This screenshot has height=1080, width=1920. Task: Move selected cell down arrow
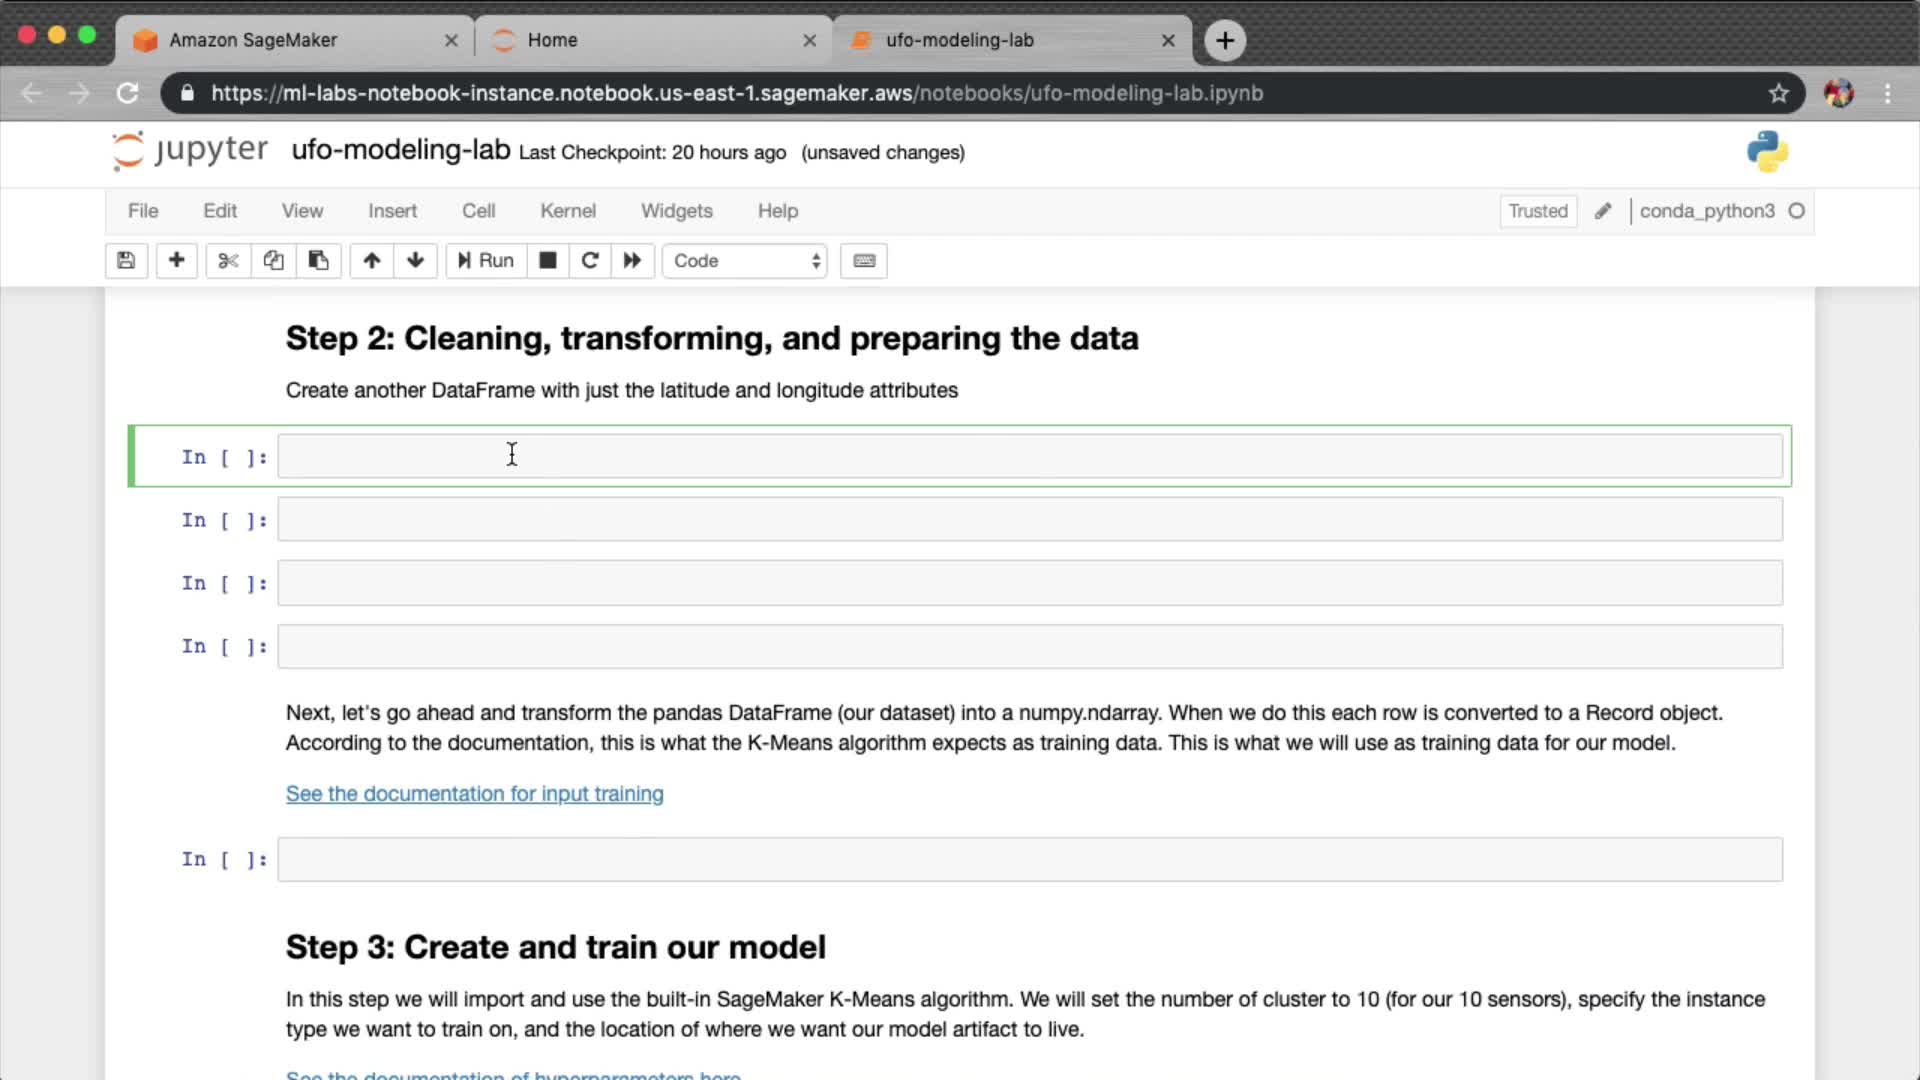(x=416, y=261)
